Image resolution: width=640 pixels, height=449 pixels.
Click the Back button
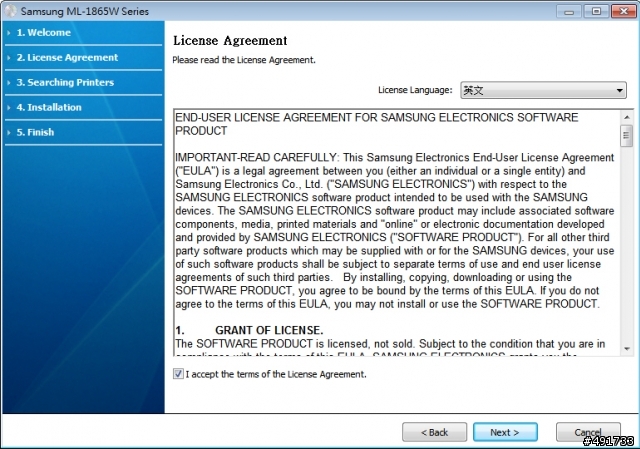click(x=434, y=432)
